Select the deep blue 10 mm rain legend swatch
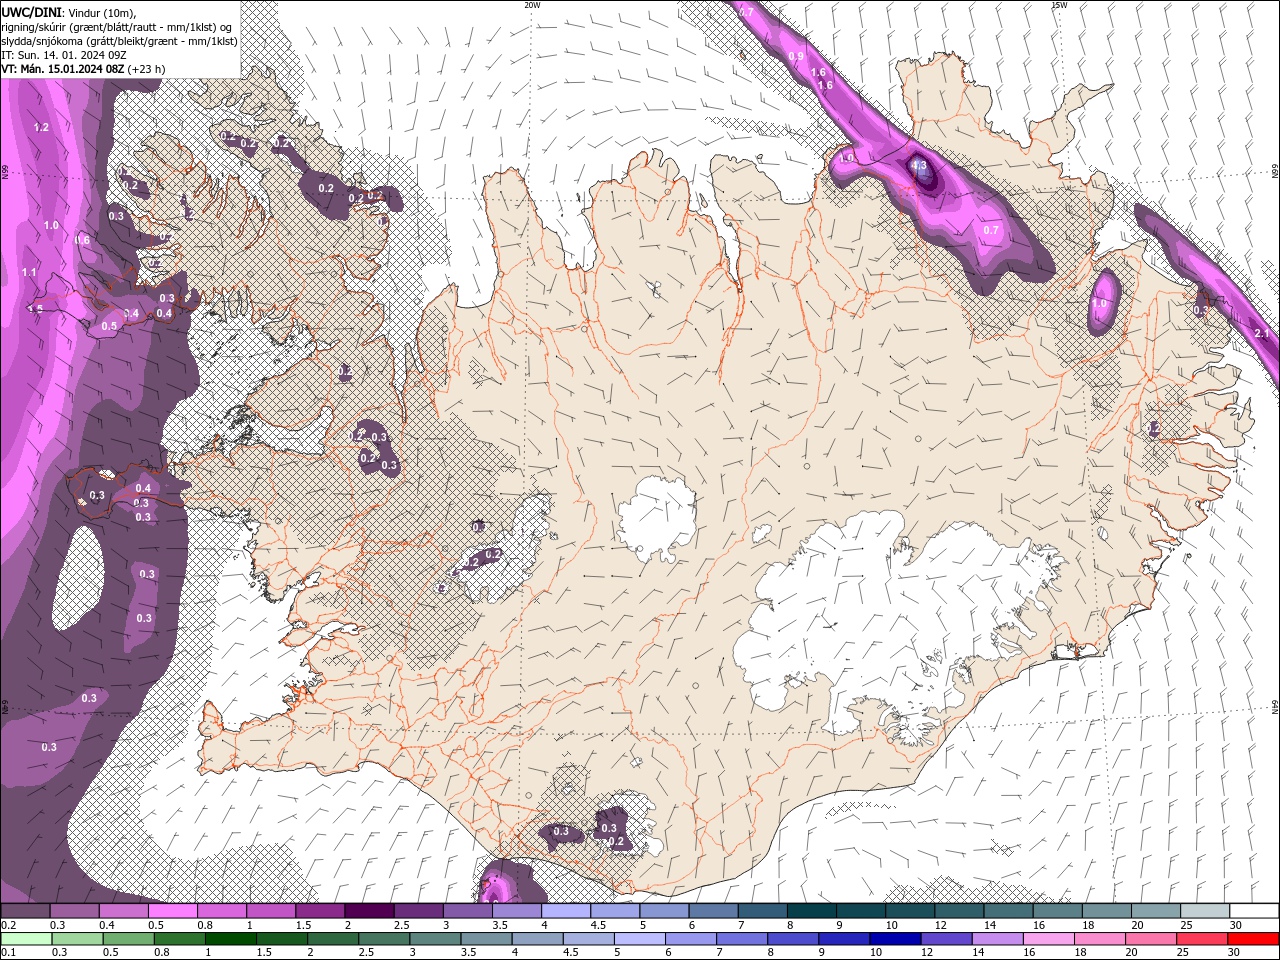 [894, 939]
